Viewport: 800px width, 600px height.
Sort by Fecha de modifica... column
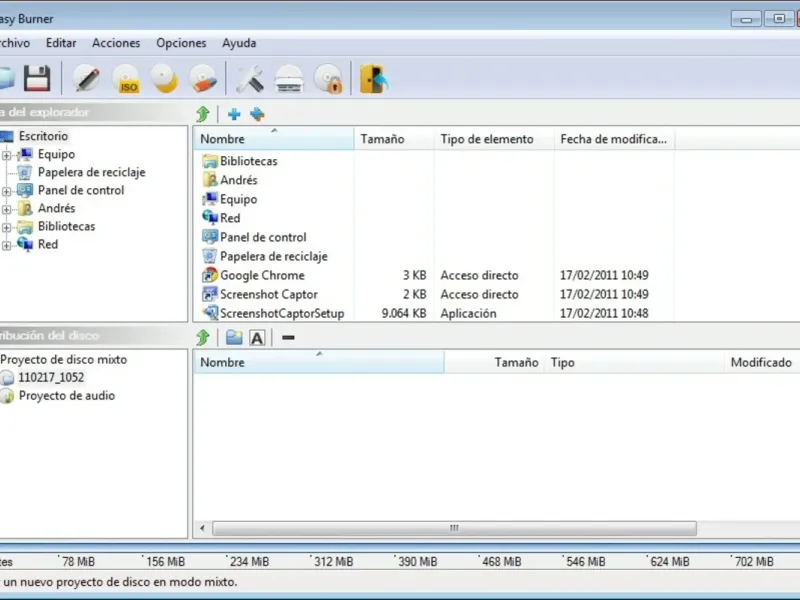click(x=614, y=139)
